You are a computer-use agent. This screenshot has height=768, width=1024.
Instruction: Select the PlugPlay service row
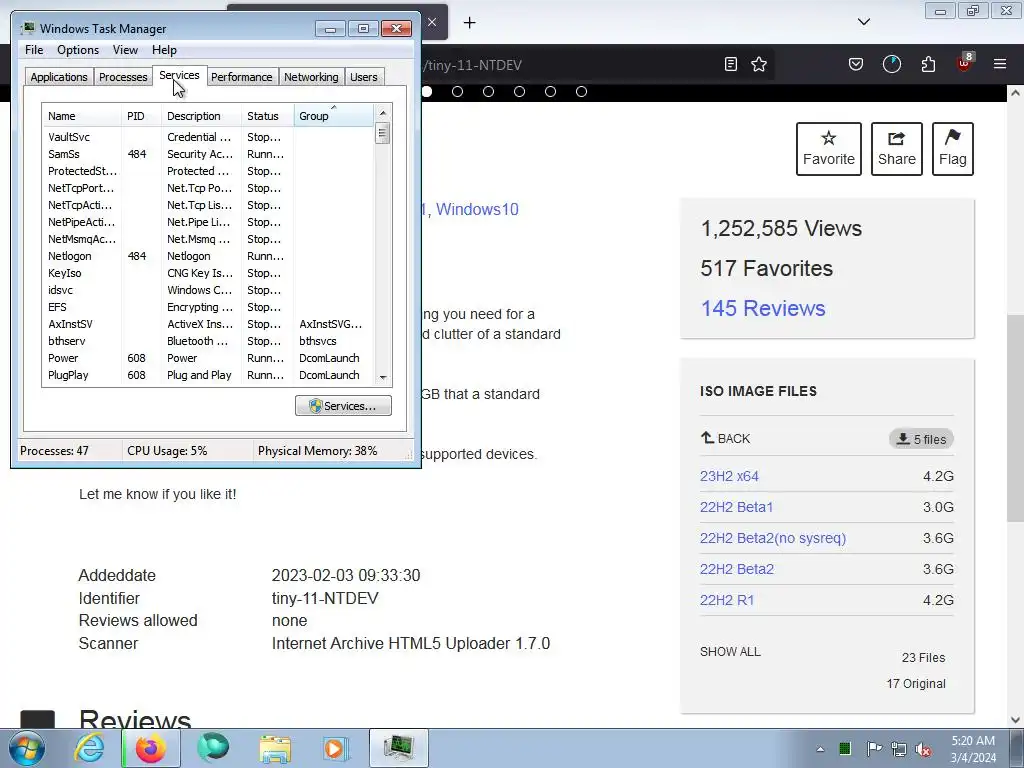208,375
